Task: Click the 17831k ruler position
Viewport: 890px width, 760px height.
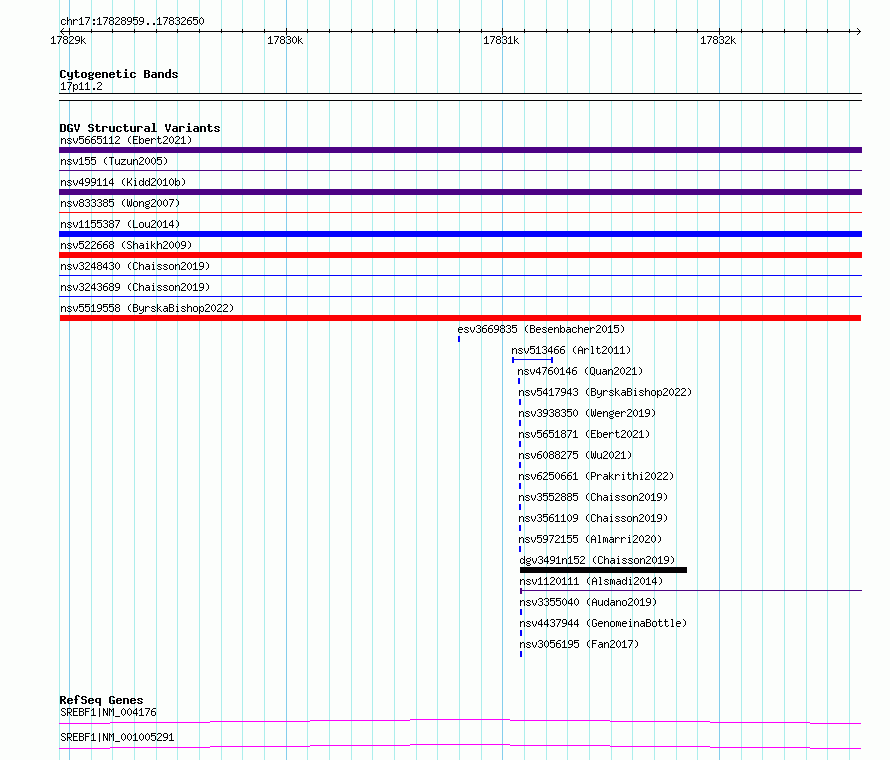Action: click(x=501, y=40)
